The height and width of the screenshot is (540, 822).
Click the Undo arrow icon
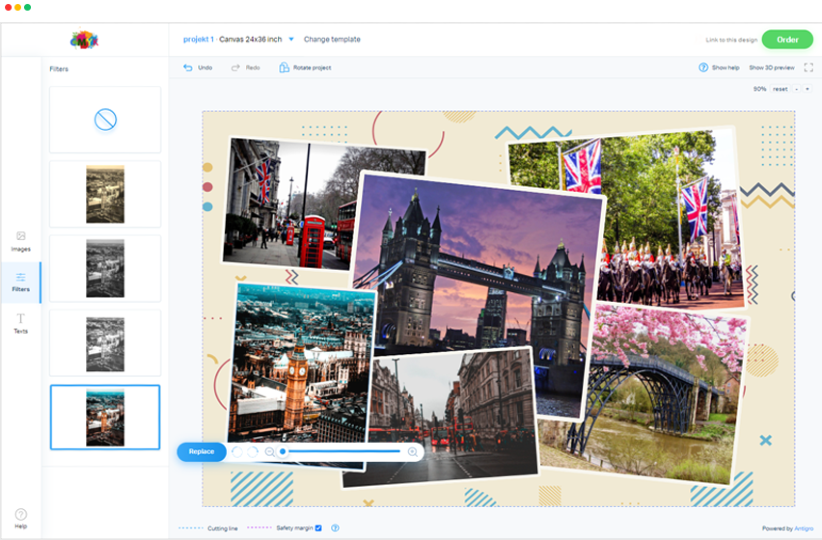tap(187, 68)
